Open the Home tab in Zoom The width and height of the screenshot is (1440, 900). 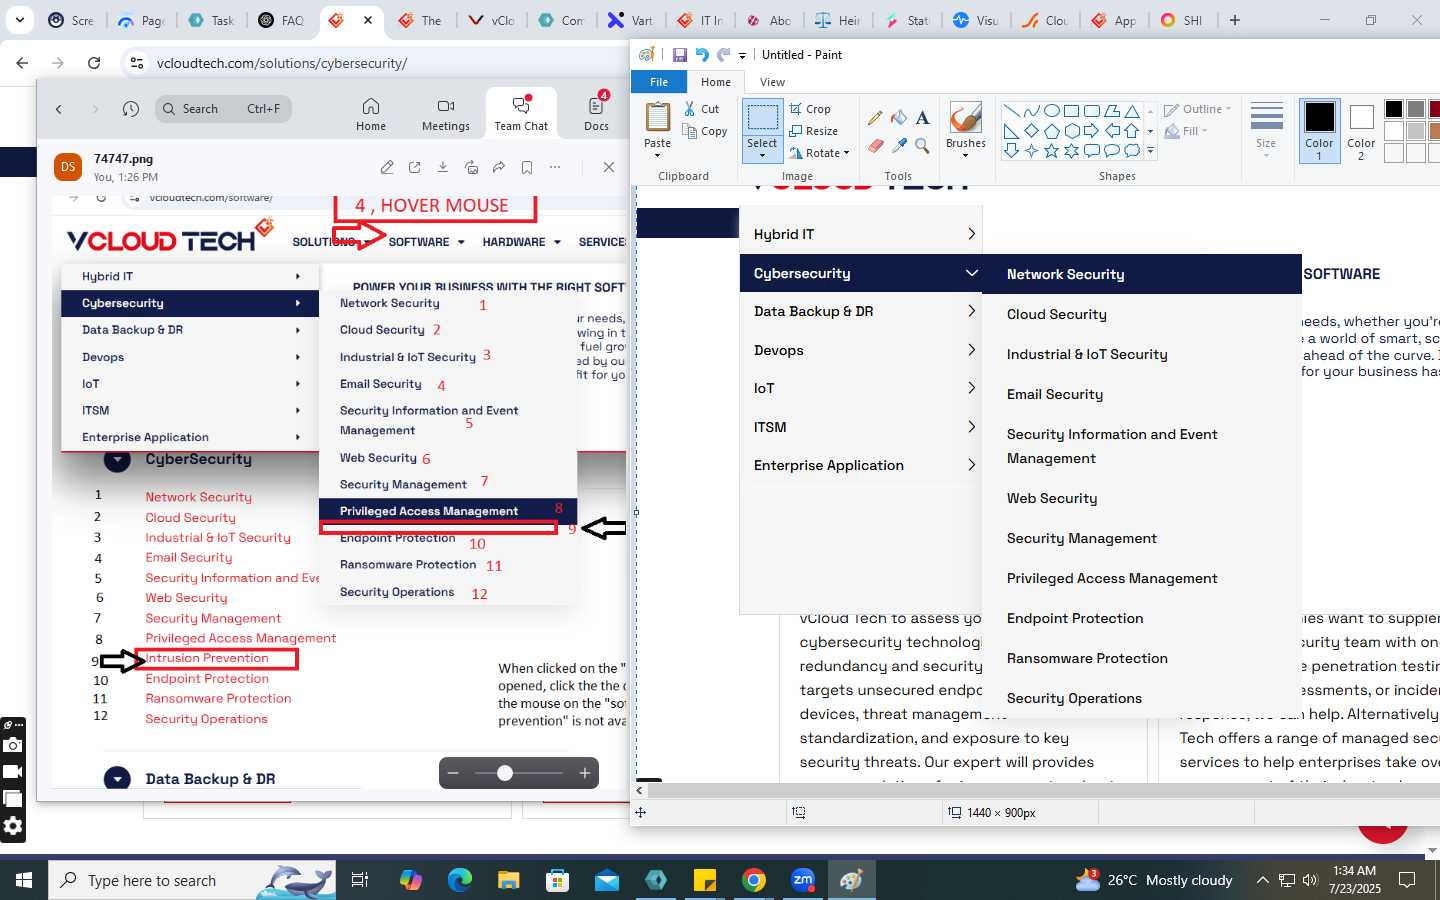coord(371,114)
